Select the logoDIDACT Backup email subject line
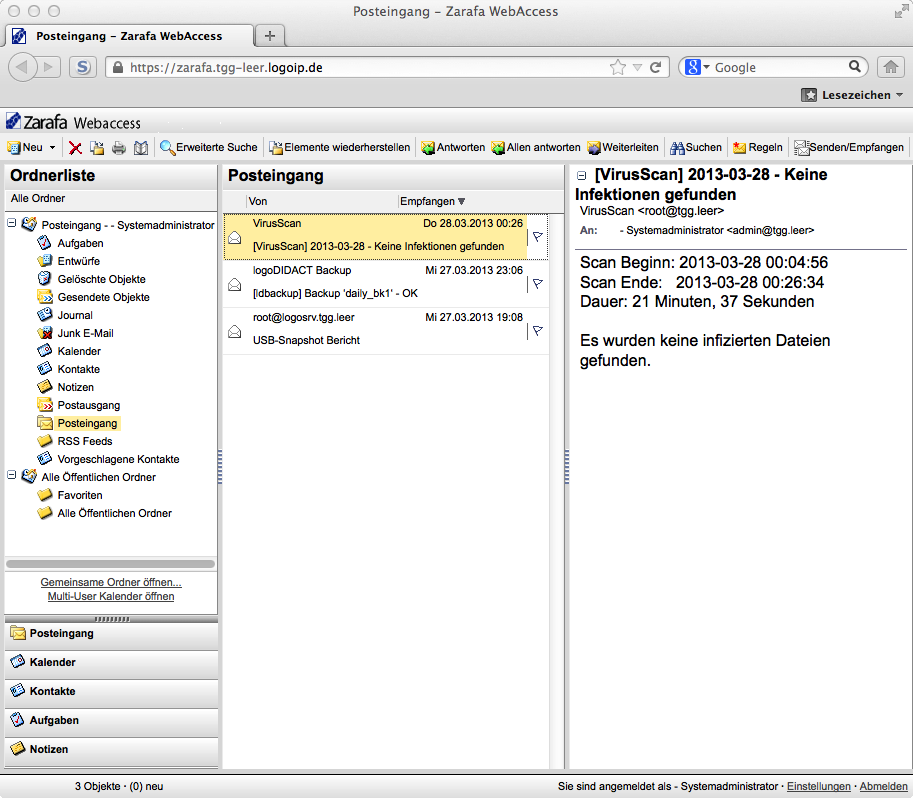Image resolution: width=913 pixels, height=798 pixels. [335, 294]
